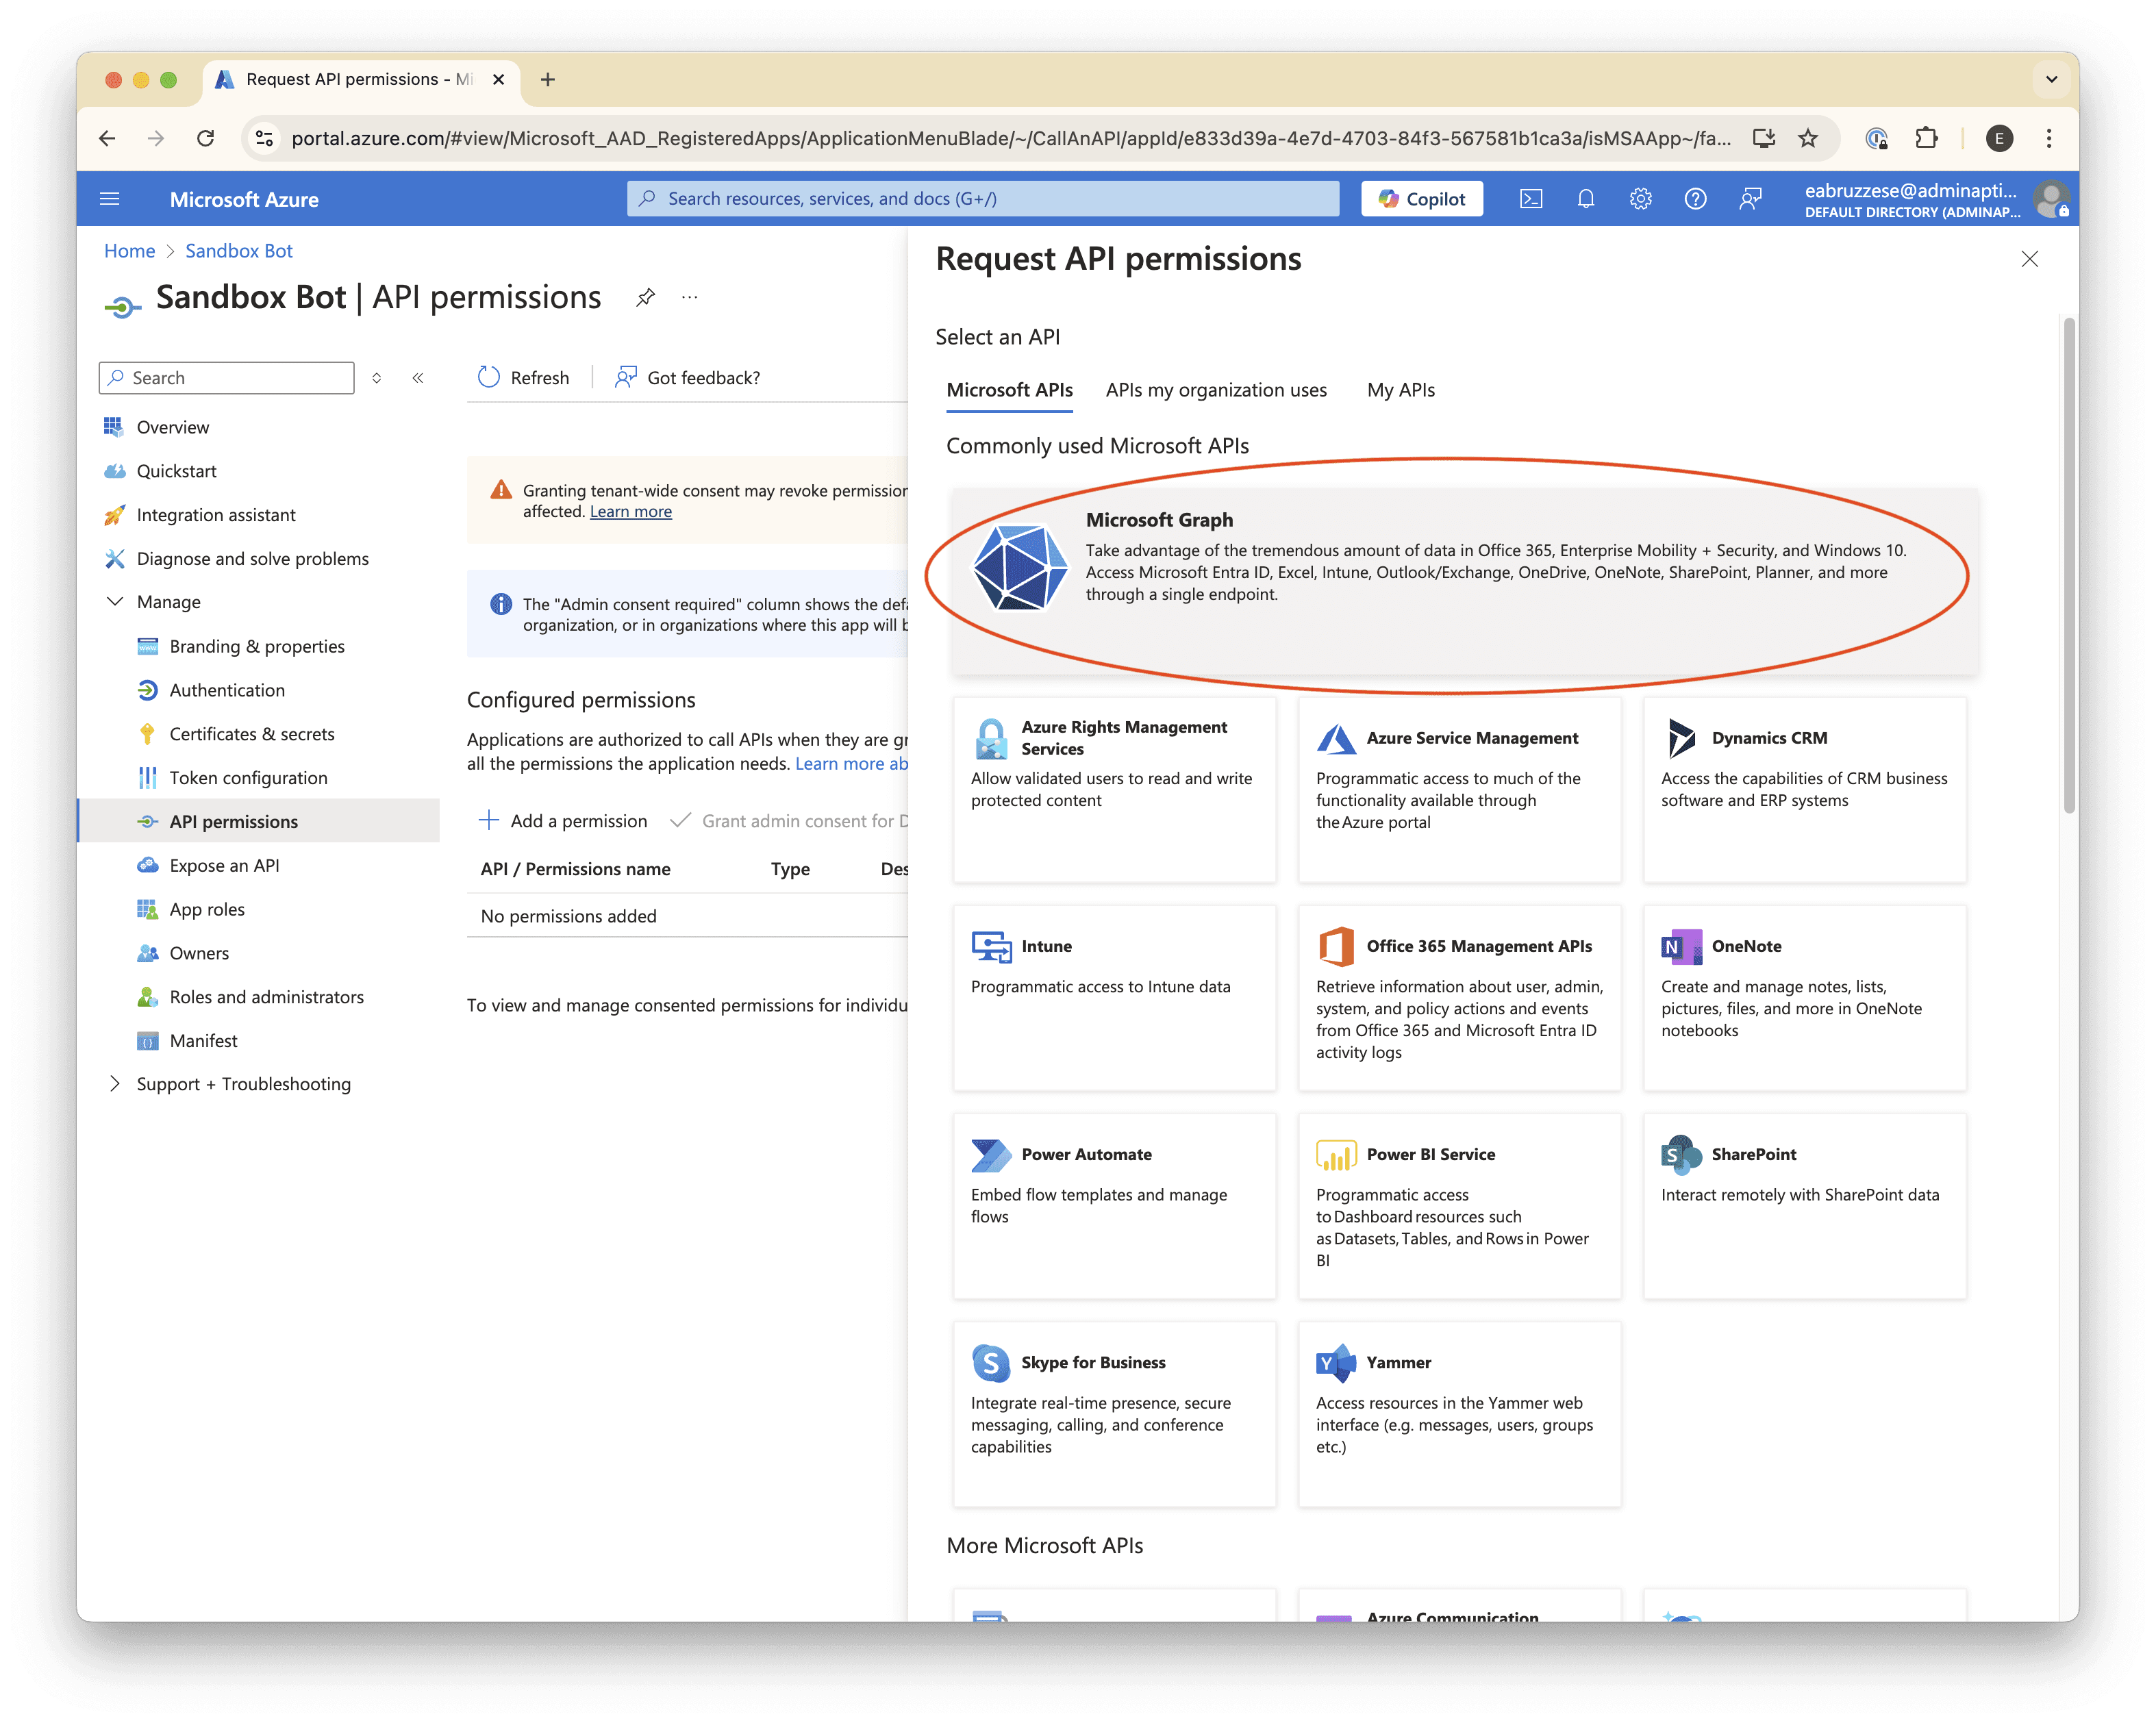
Task: Toggle expand/collapse all menu groups arrows
Action: point(377,378)
